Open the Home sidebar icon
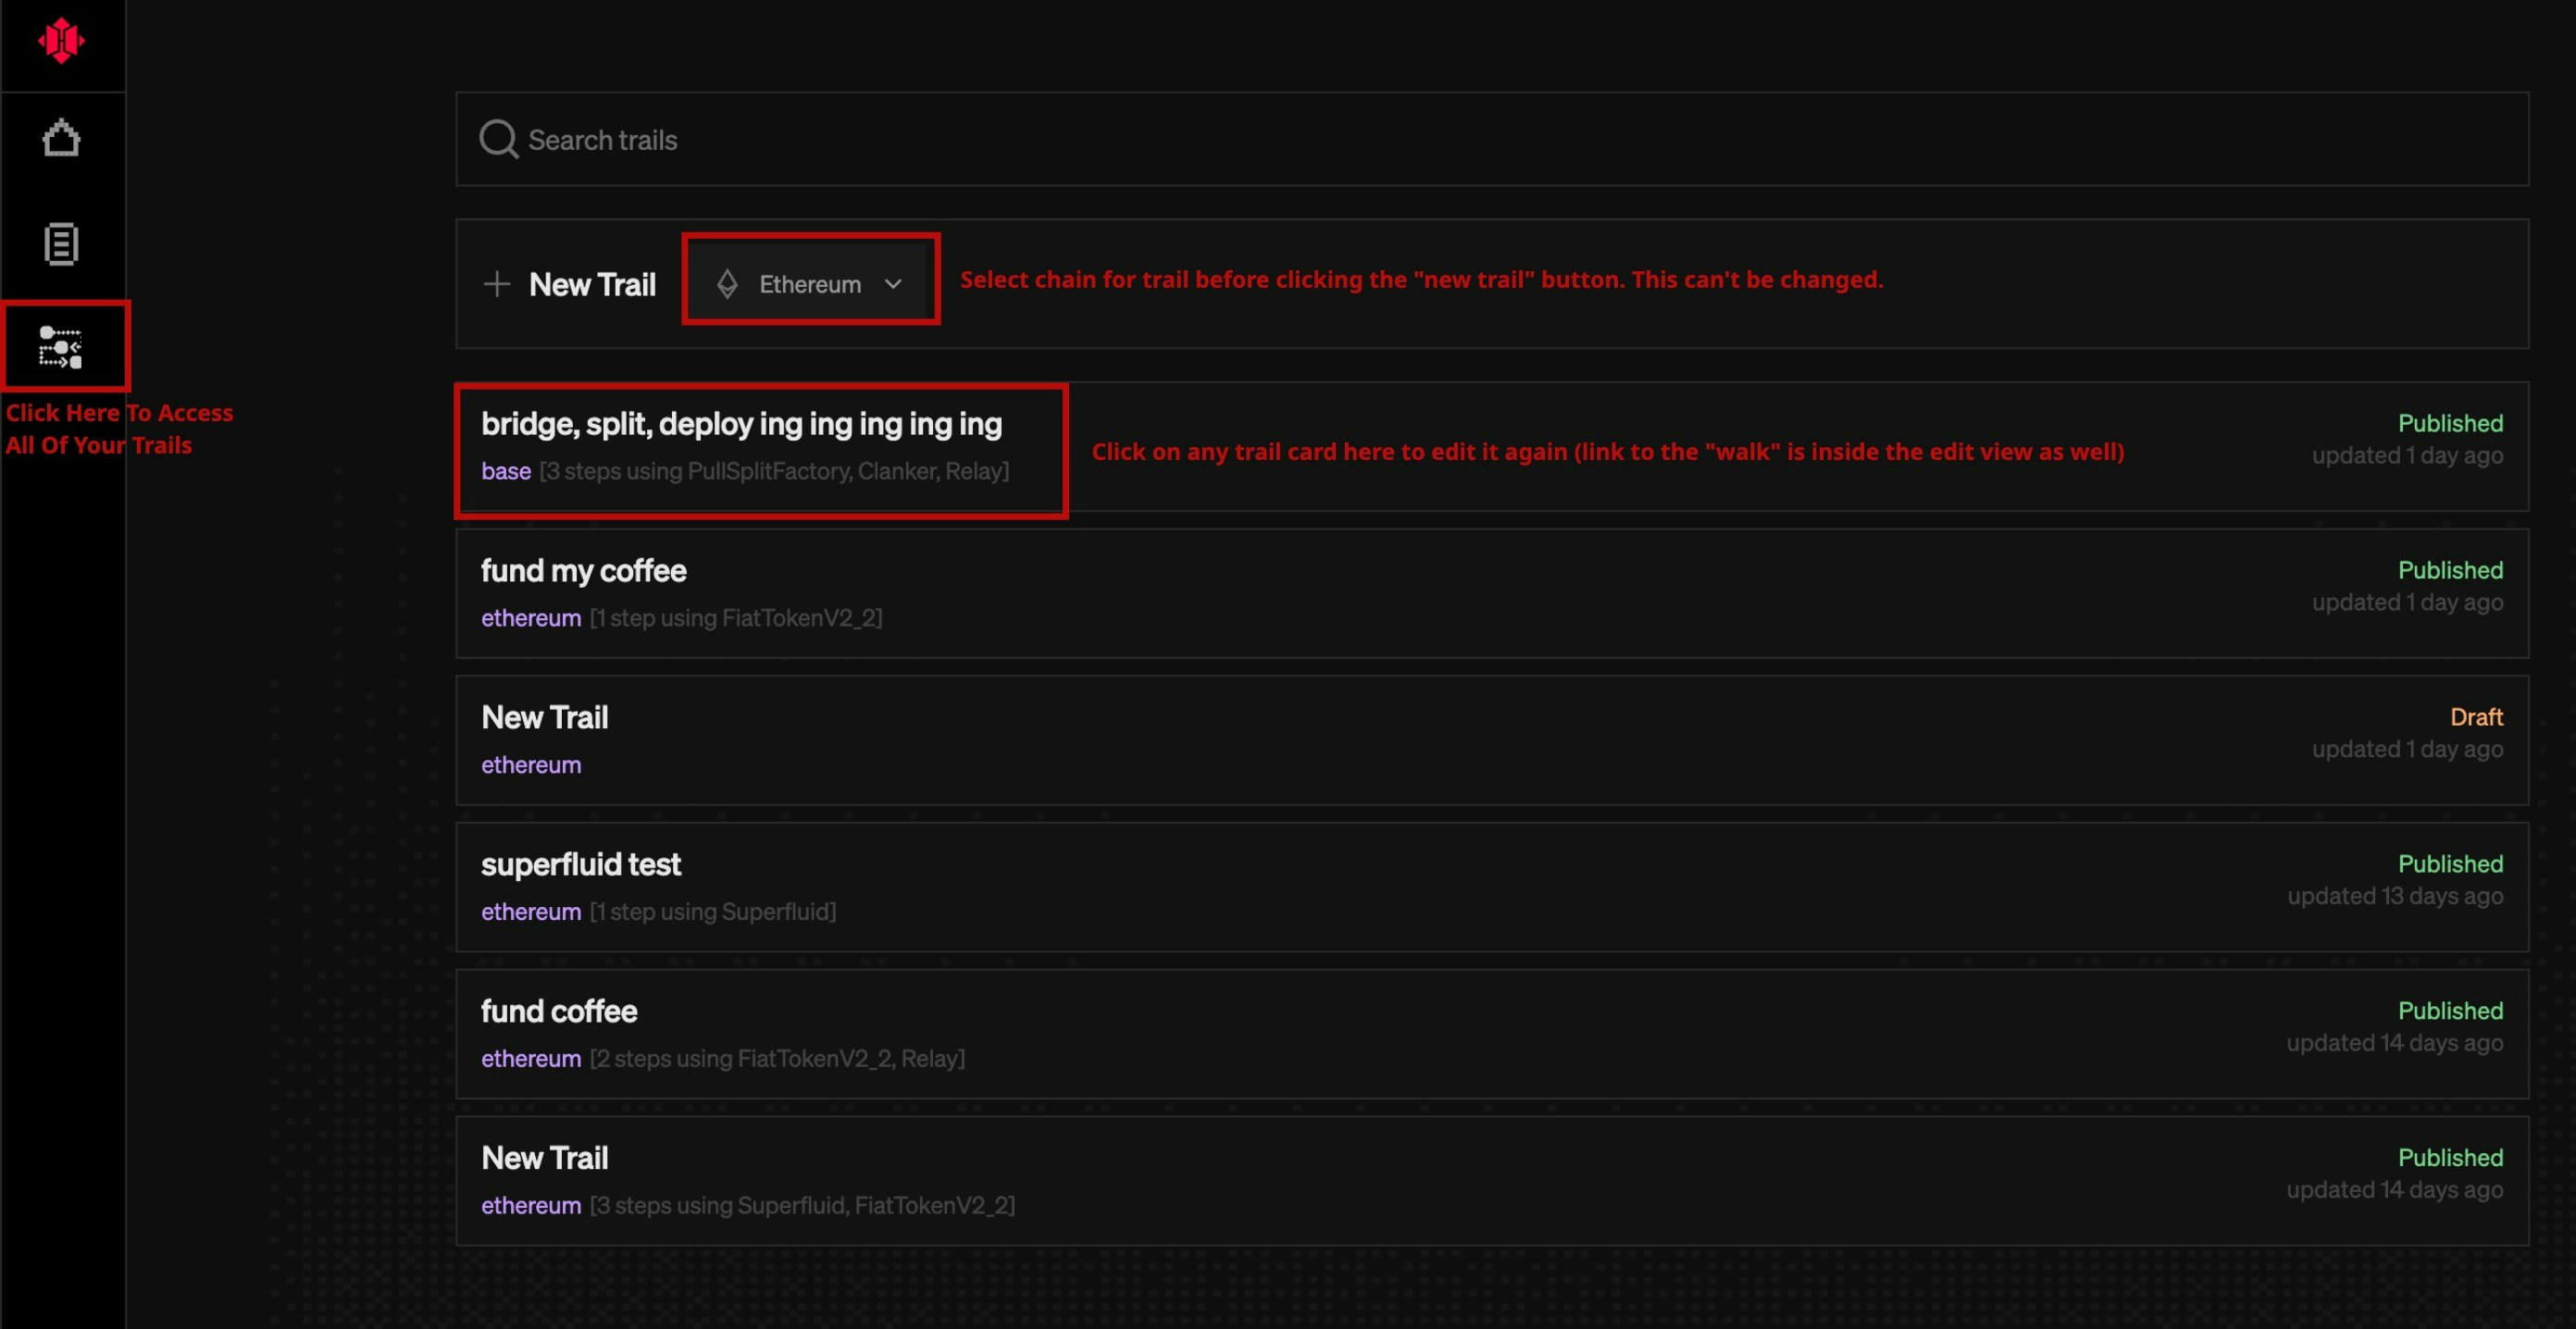This screenshot has width=2576, height=1329. tap(61, 138)
